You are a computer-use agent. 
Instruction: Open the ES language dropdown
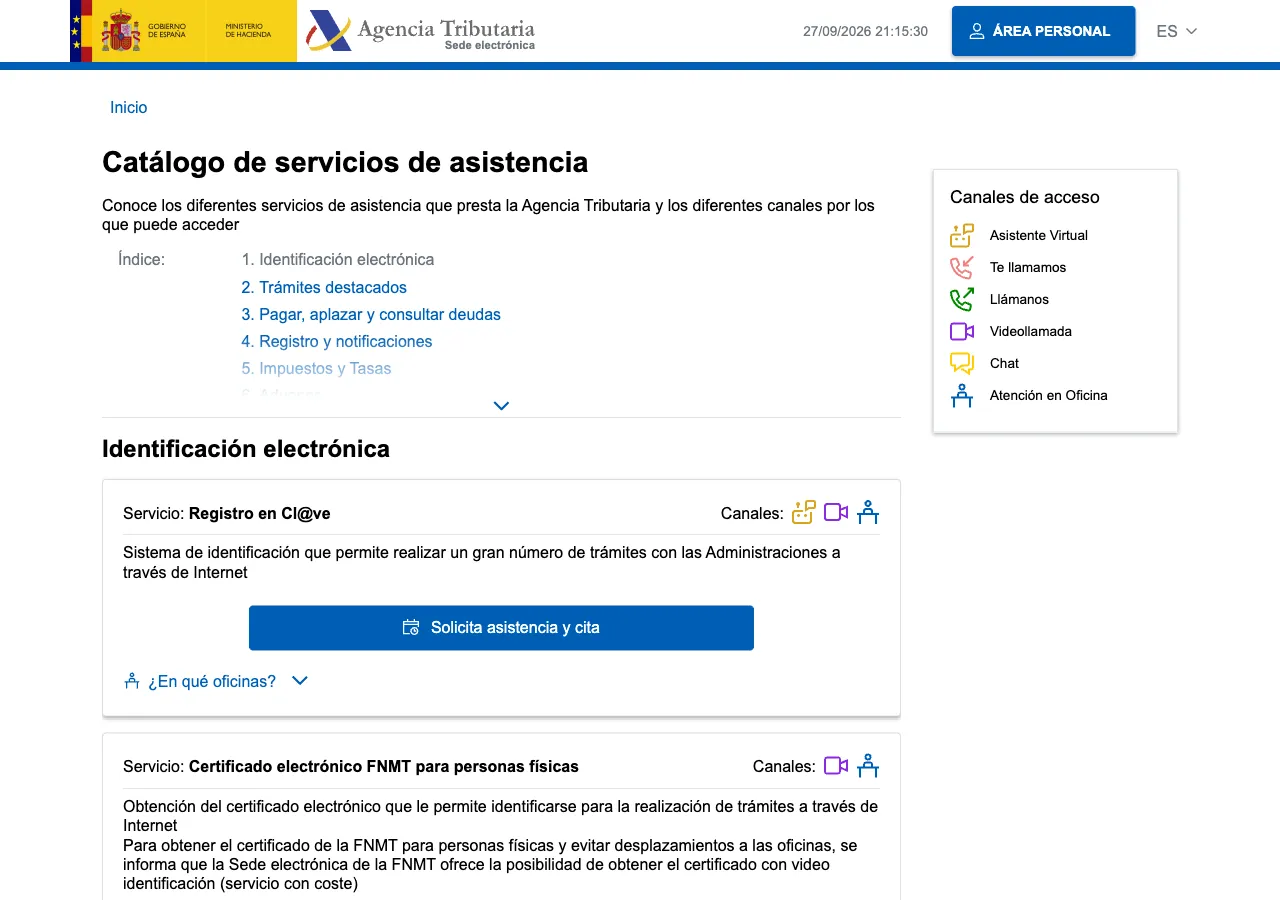[1177, 31]
